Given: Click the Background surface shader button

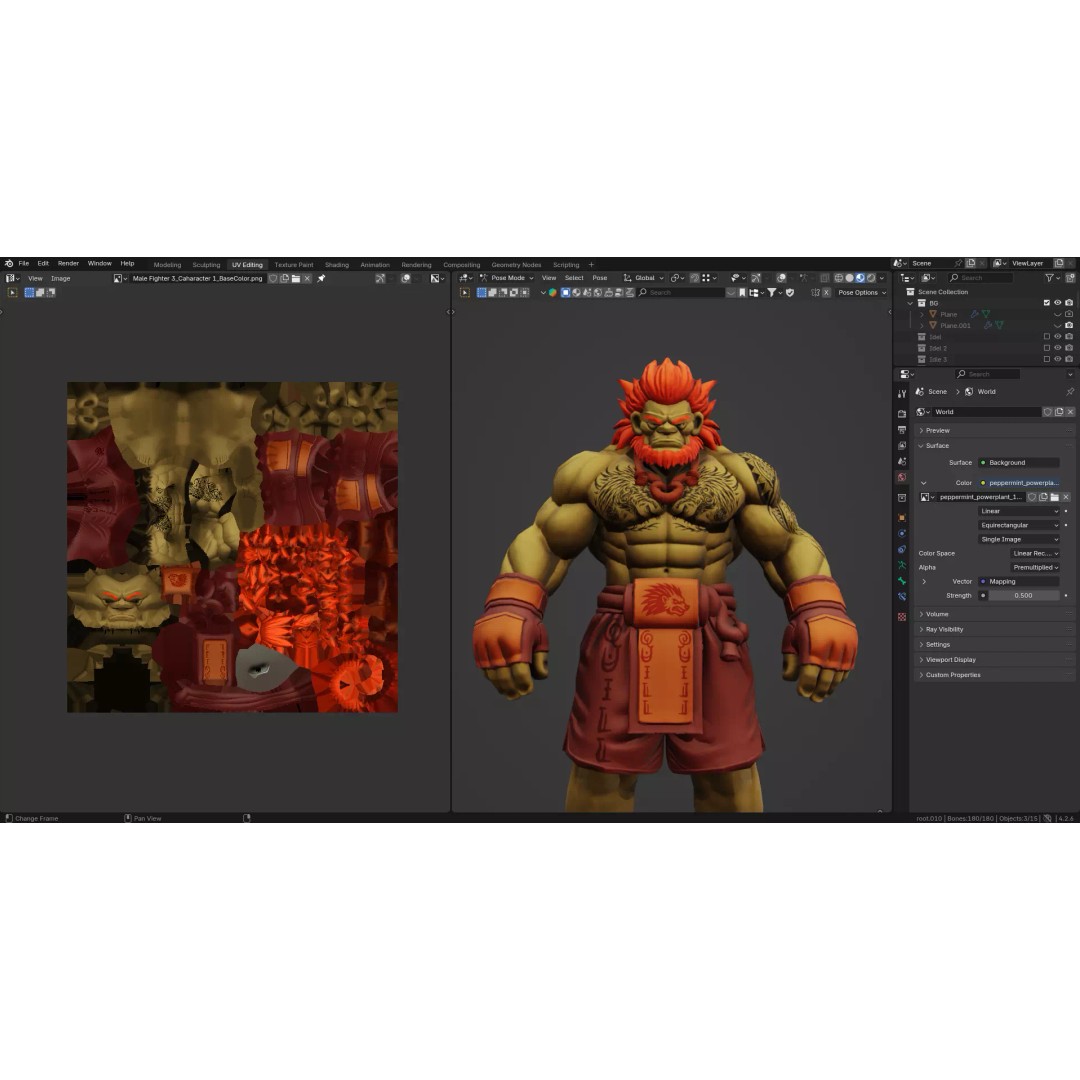Looking at the screenshot, I should [x=1019, y=463].
